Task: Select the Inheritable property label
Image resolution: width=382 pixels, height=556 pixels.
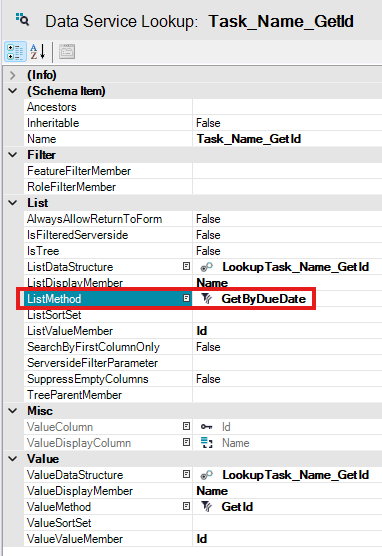Action: [x=53, y=123]
